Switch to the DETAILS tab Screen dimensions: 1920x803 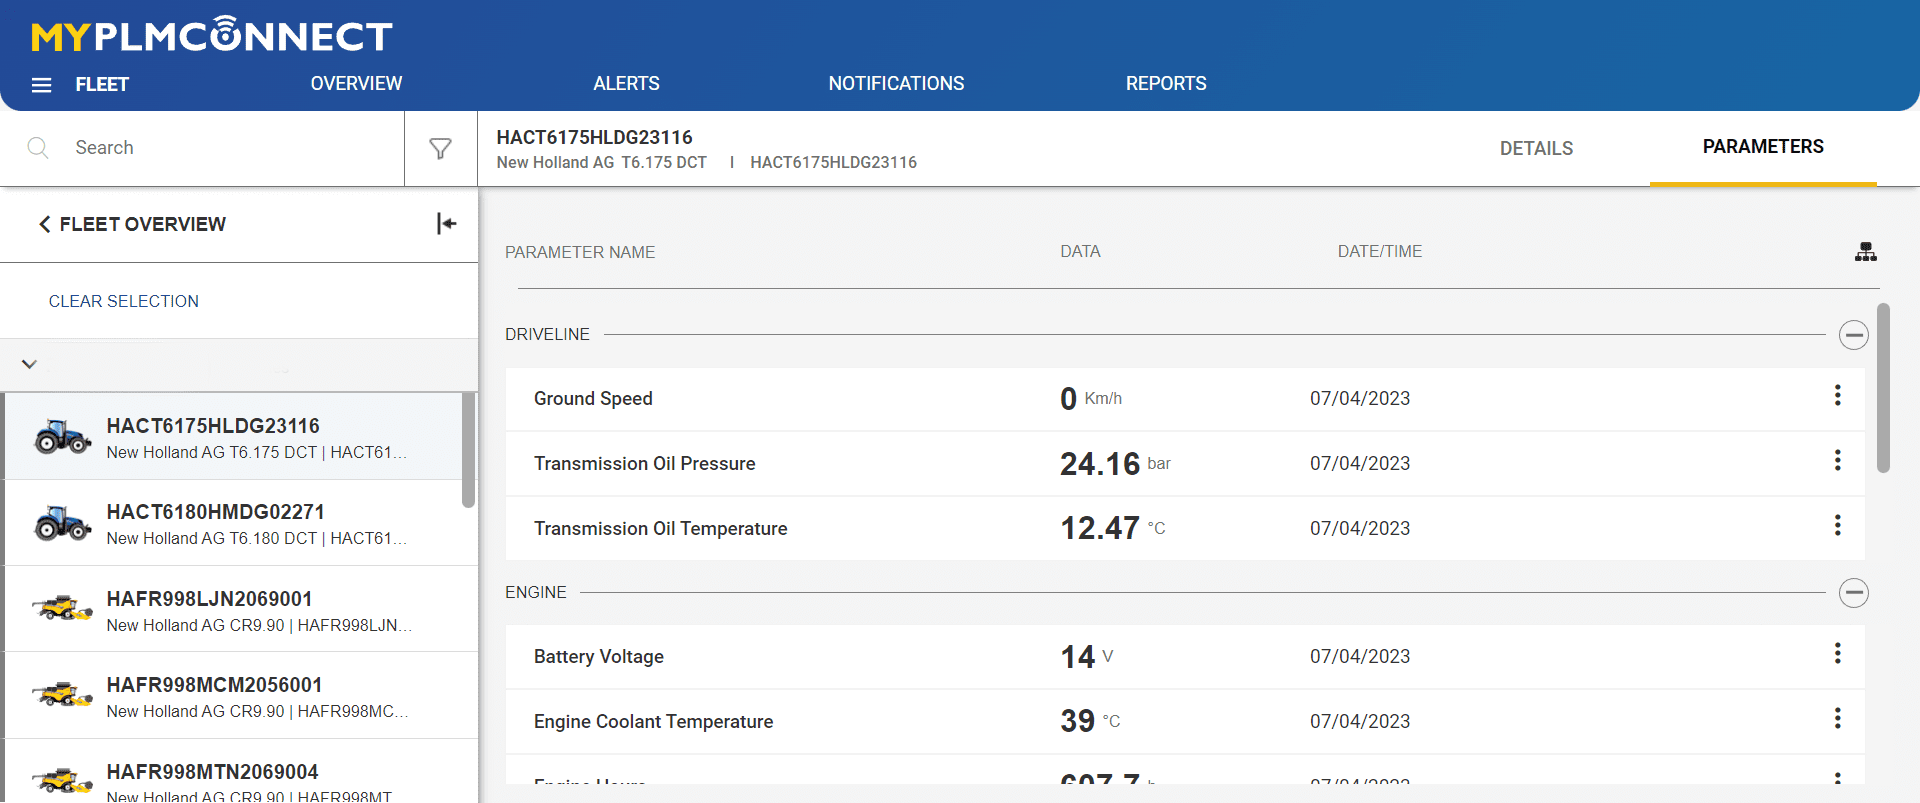click(x=1536, y=149)
